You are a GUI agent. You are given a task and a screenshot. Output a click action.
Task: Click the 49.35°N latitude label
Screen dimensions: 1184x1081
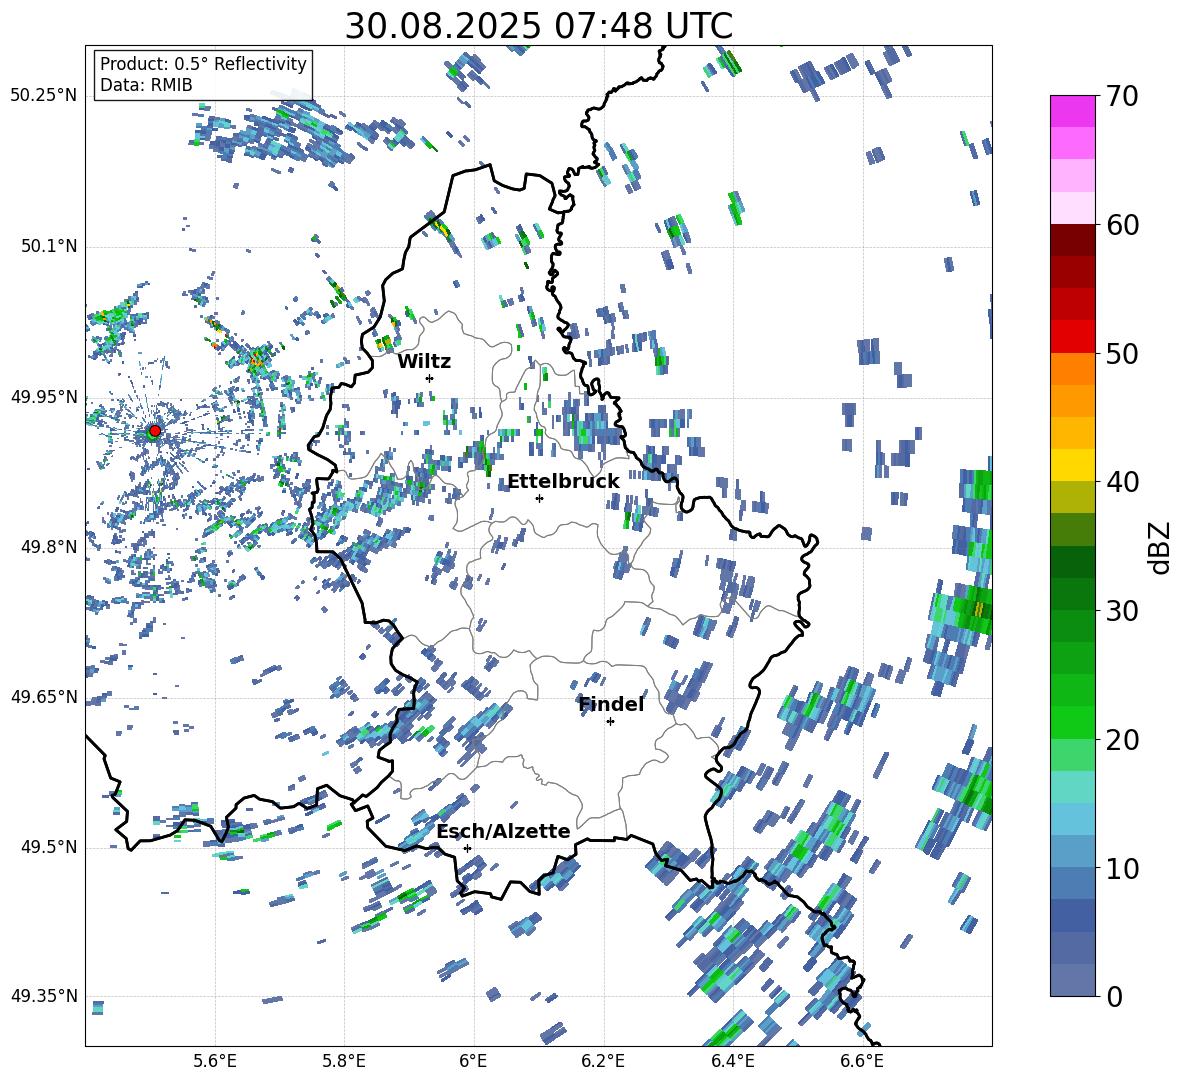tap(44, 996)
